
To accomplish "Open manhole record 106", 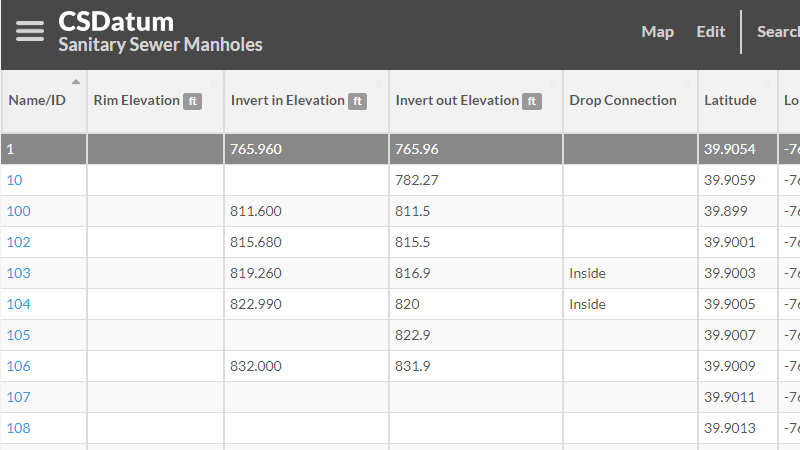I will point(18,367).
